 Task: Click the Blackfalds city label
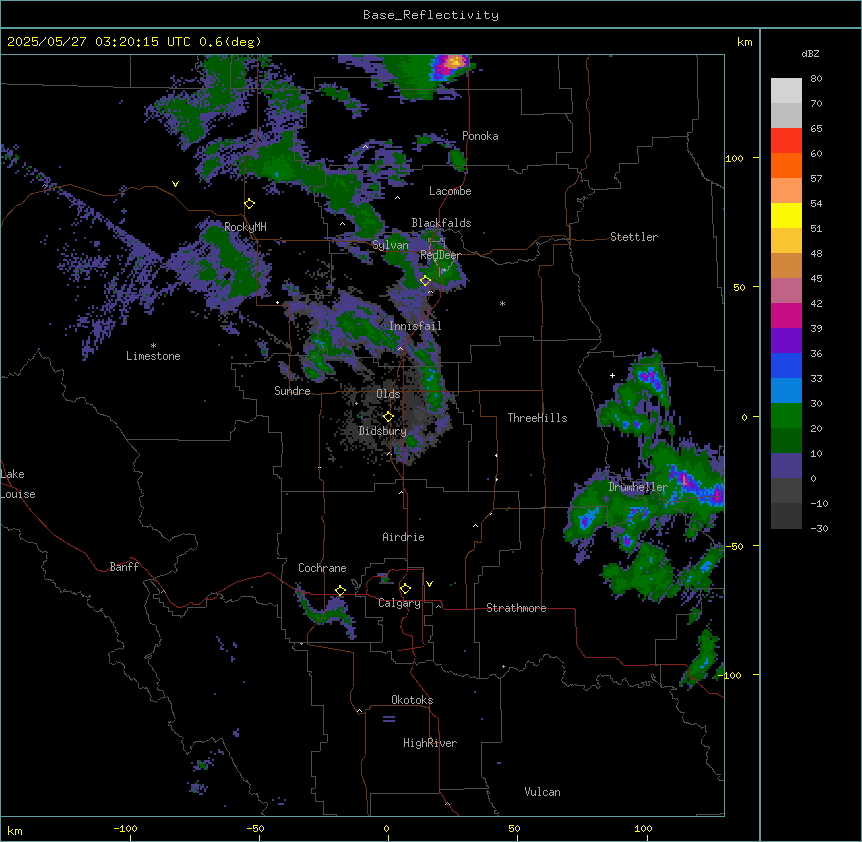[x=441, y=223]
